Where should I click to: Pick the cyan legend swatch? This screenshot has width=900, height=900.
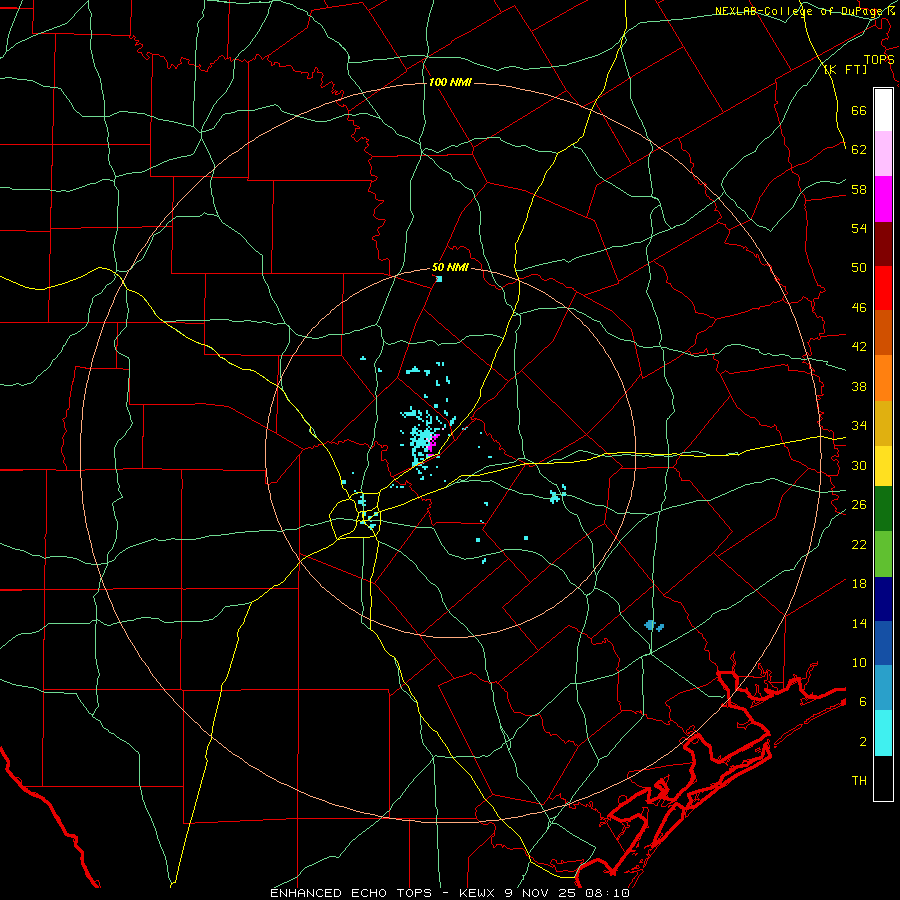[x=883, y=733]
